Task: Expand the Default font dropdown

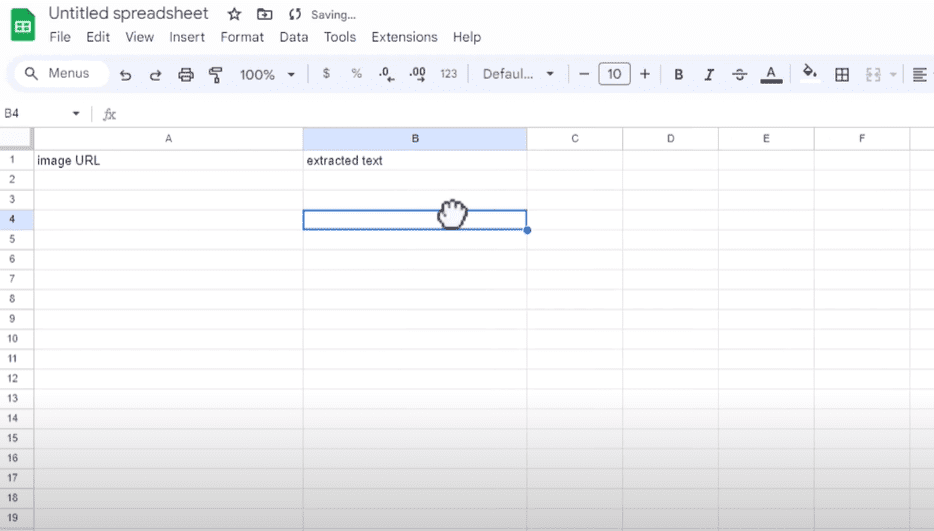Action: pos(518,74)
